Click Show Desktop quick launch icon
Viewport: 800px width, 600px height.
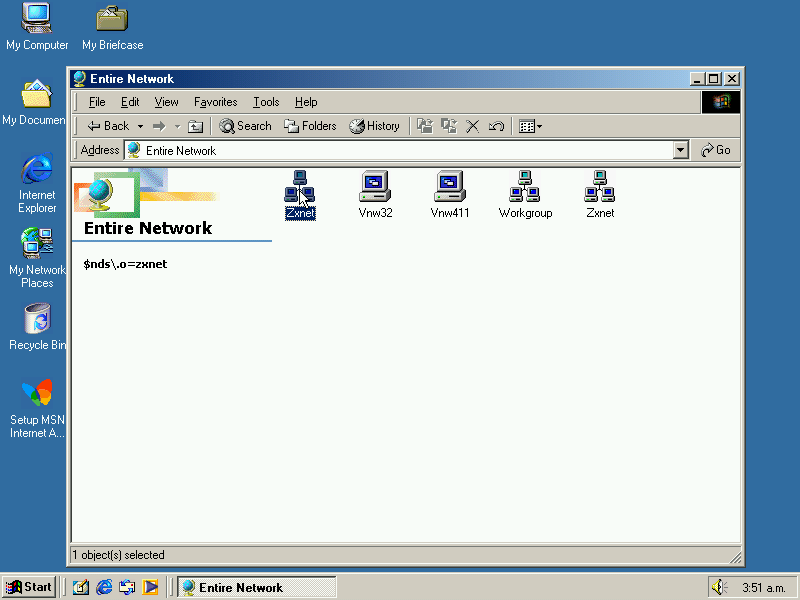pos(81,587)
